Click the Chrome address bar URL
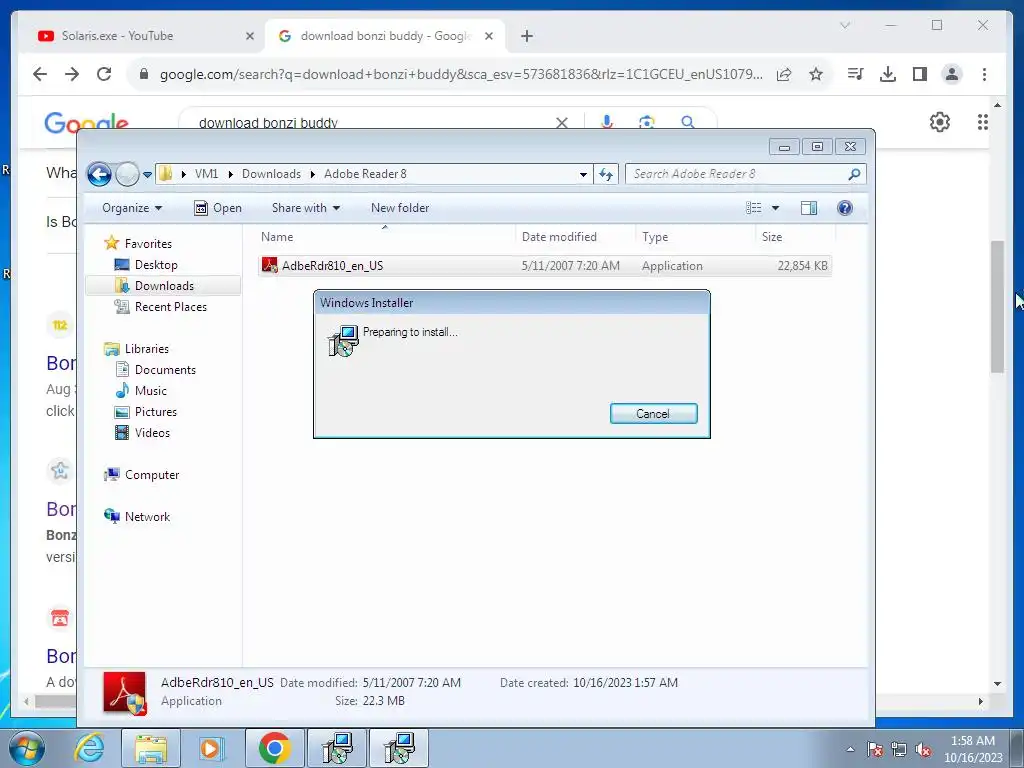This screenshot has height=768, width=1024. click(460, 74)
